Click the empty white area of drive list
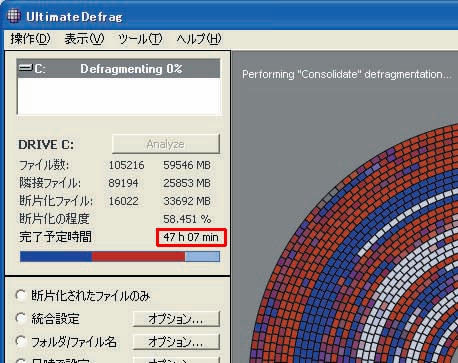Image resolution: width=458 pixels, height=363 pixels. pyautogui.click(x=119, y=96)
